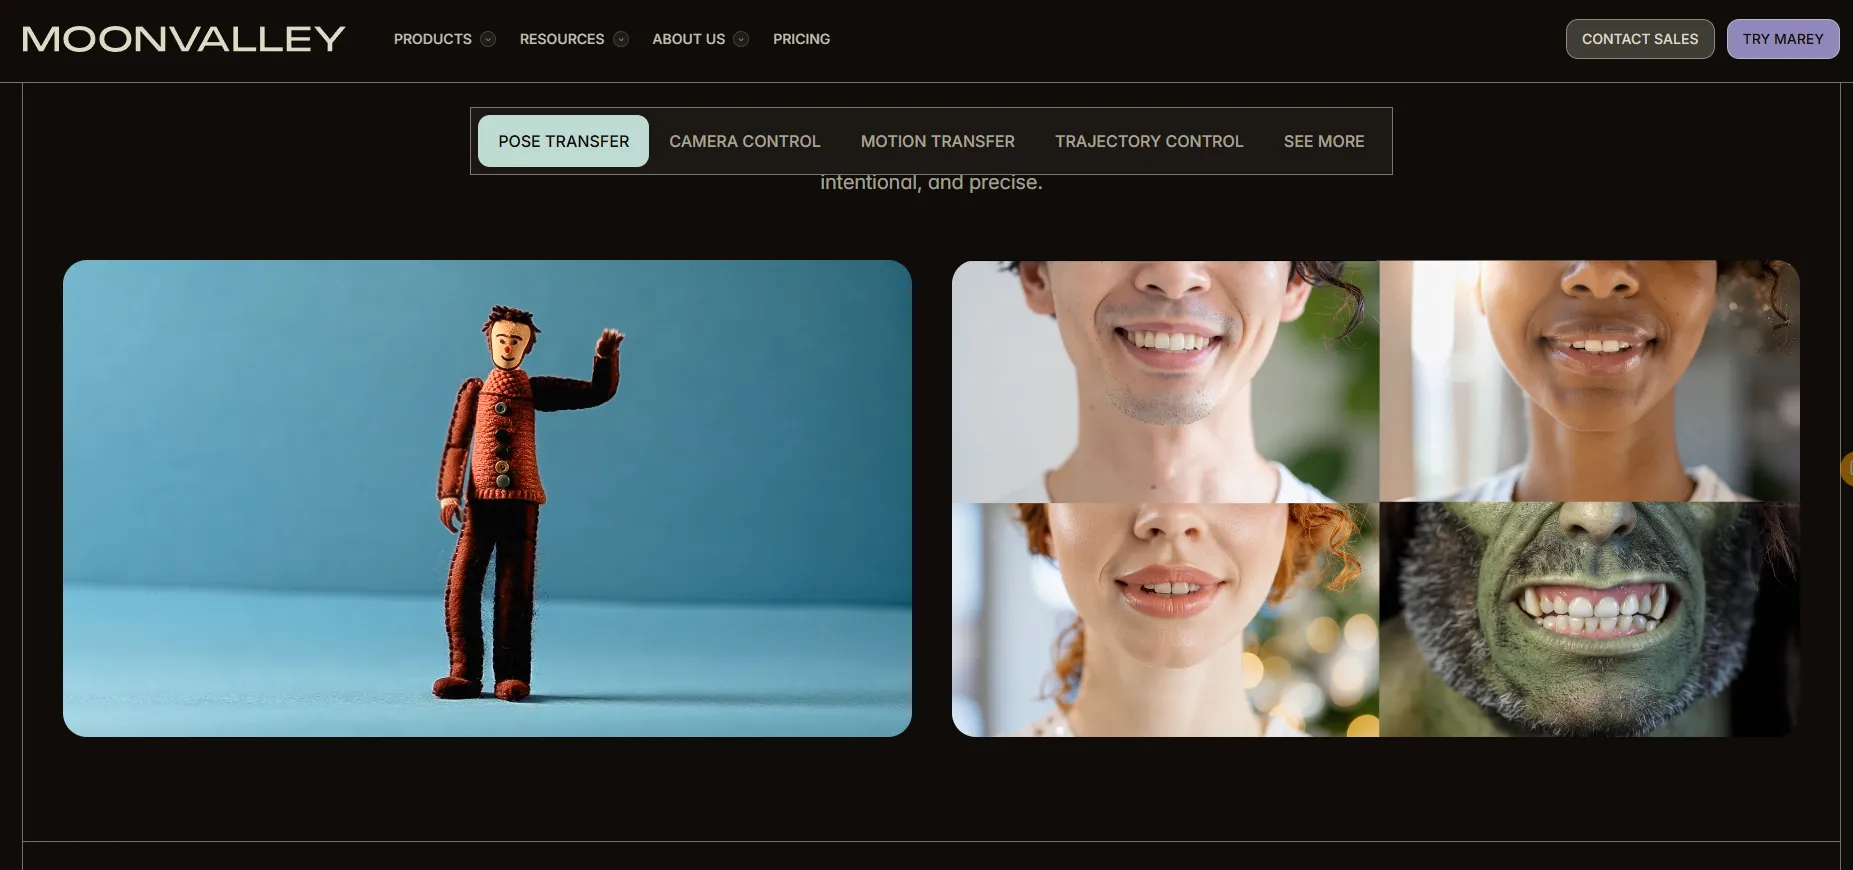Screen dimensions: 1853x870
Task: Click the smiling man with stubble clip
Action: click(1165, 381)
